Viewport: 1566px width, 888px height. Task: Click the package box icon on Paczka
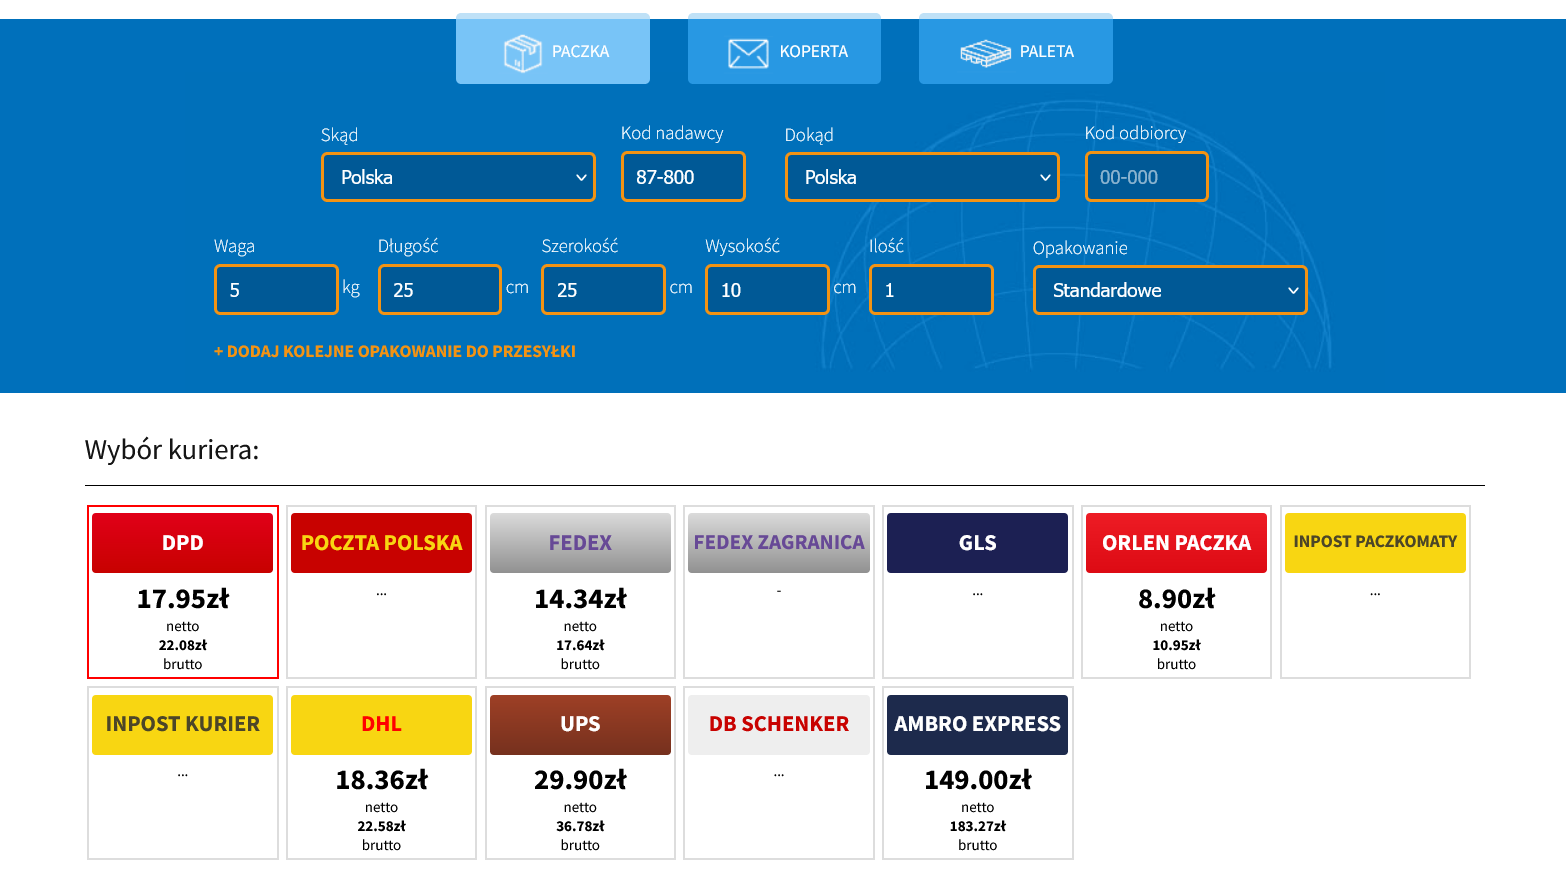(522, 52)
